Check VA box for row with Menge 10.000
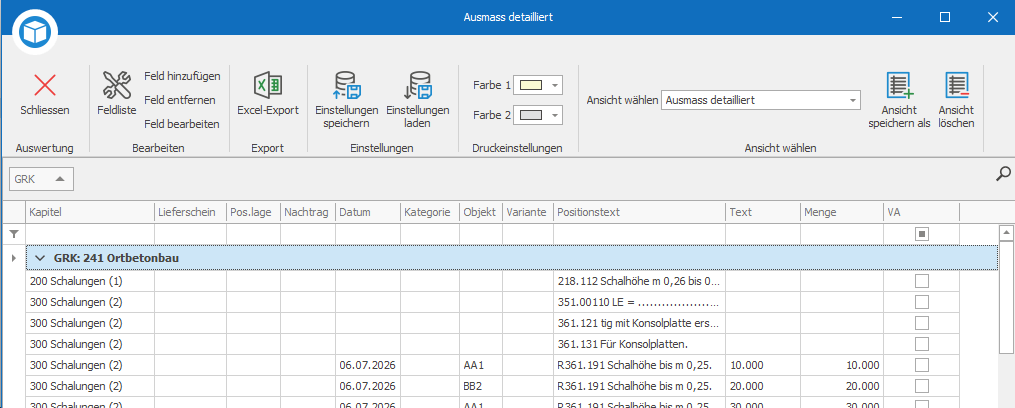The width and height of the screenshot is (1015, 408). [922, 365]
